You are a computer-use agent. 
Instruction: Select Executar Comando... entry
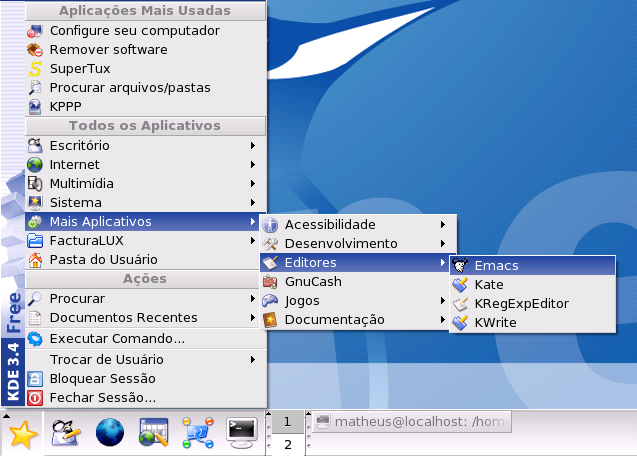coord(145,339)
